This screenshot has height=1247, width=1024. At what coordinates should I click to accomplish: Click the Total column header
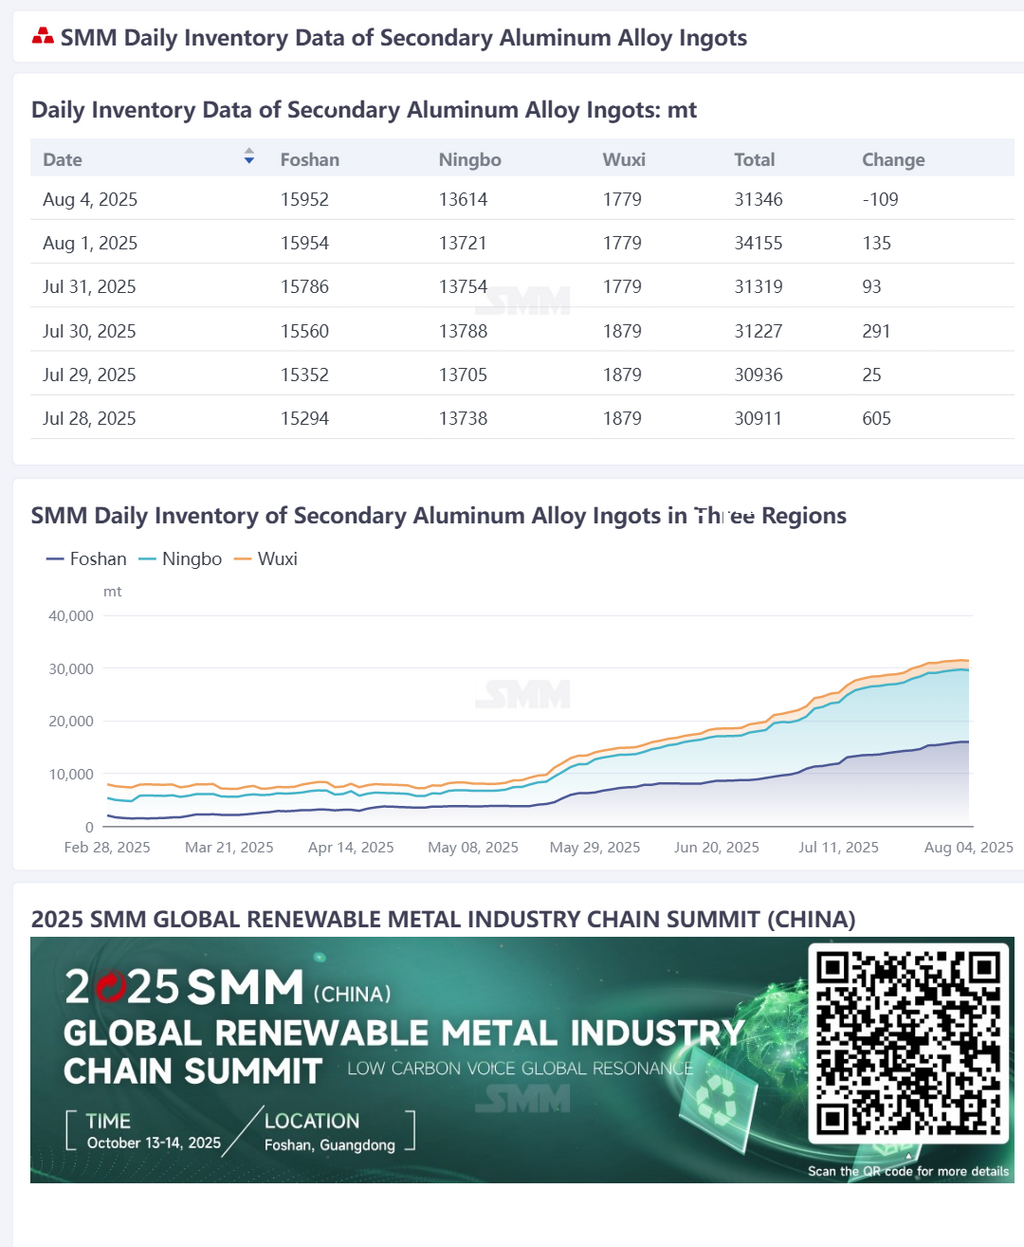click(755, 160)
